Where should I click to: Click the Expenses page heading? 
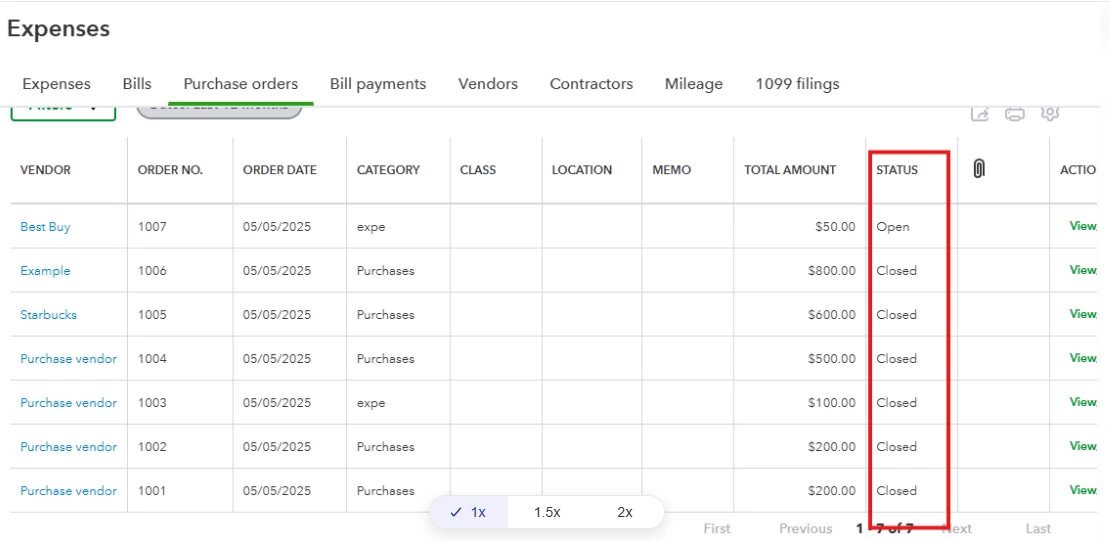pyautogui.click(x=58, y=29)
